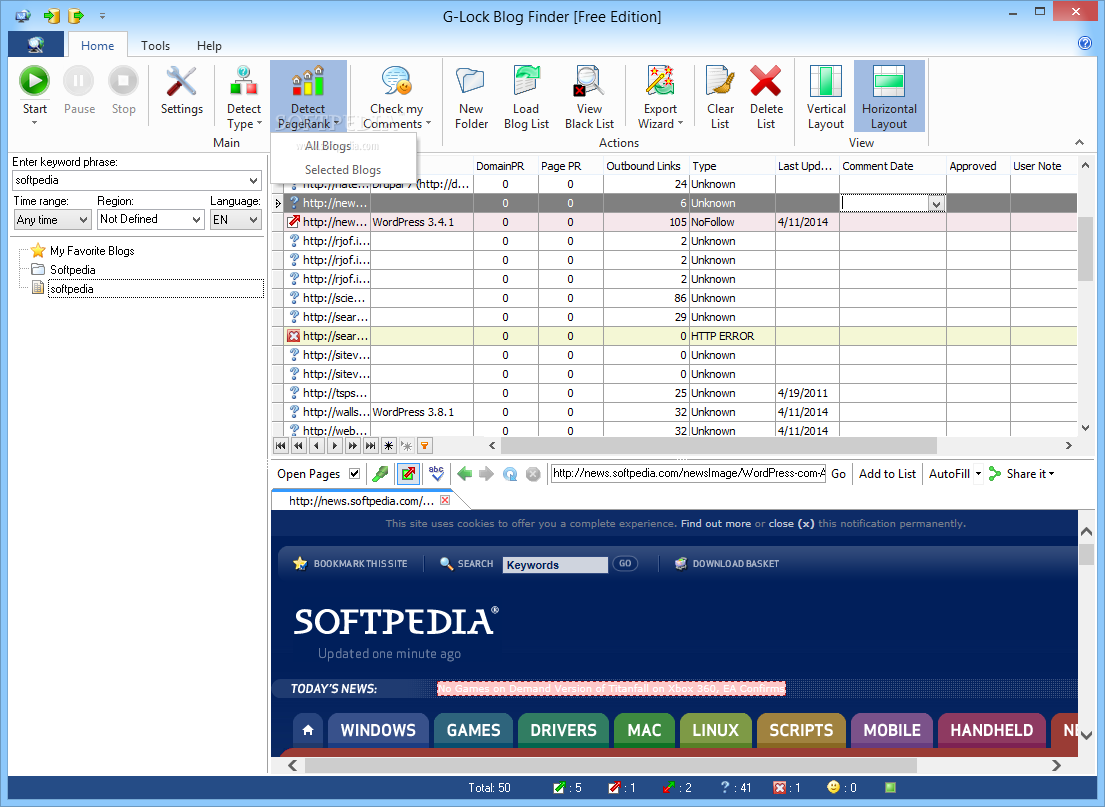Image resolution: width=1105 pixels, height=807 pixels.
Task: Go to last record in grid navigator
Action: (371, 445)
